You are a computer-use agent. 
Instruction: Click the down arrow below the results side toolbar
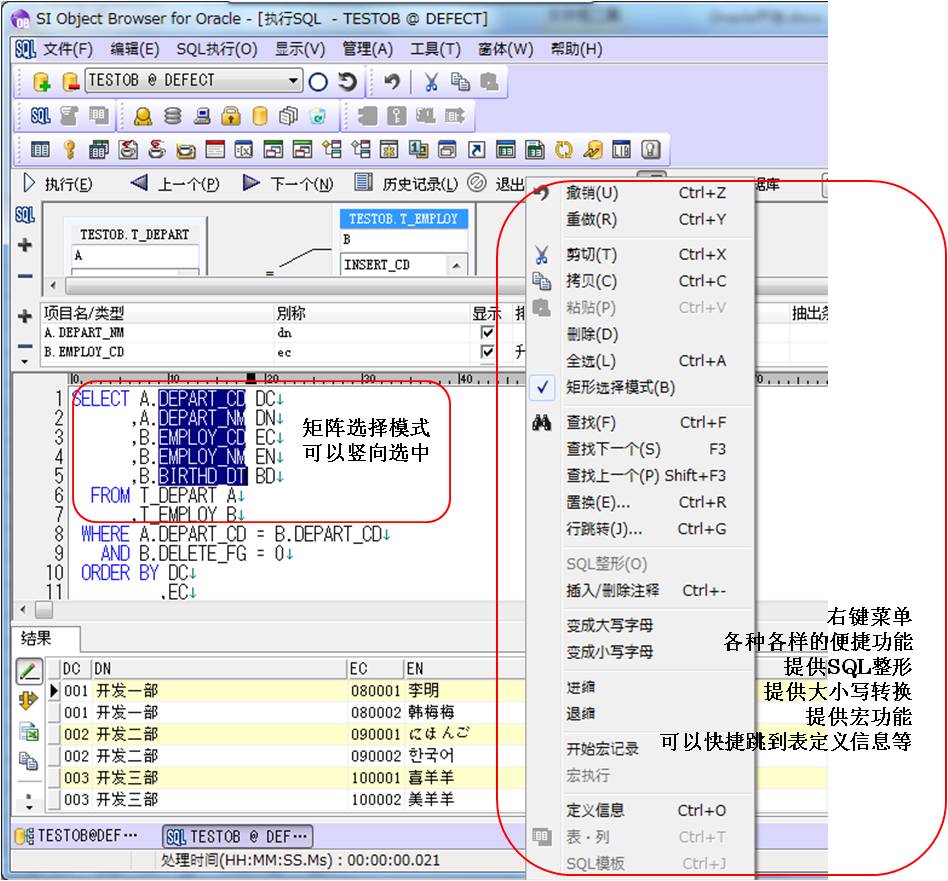coord(29,807)
